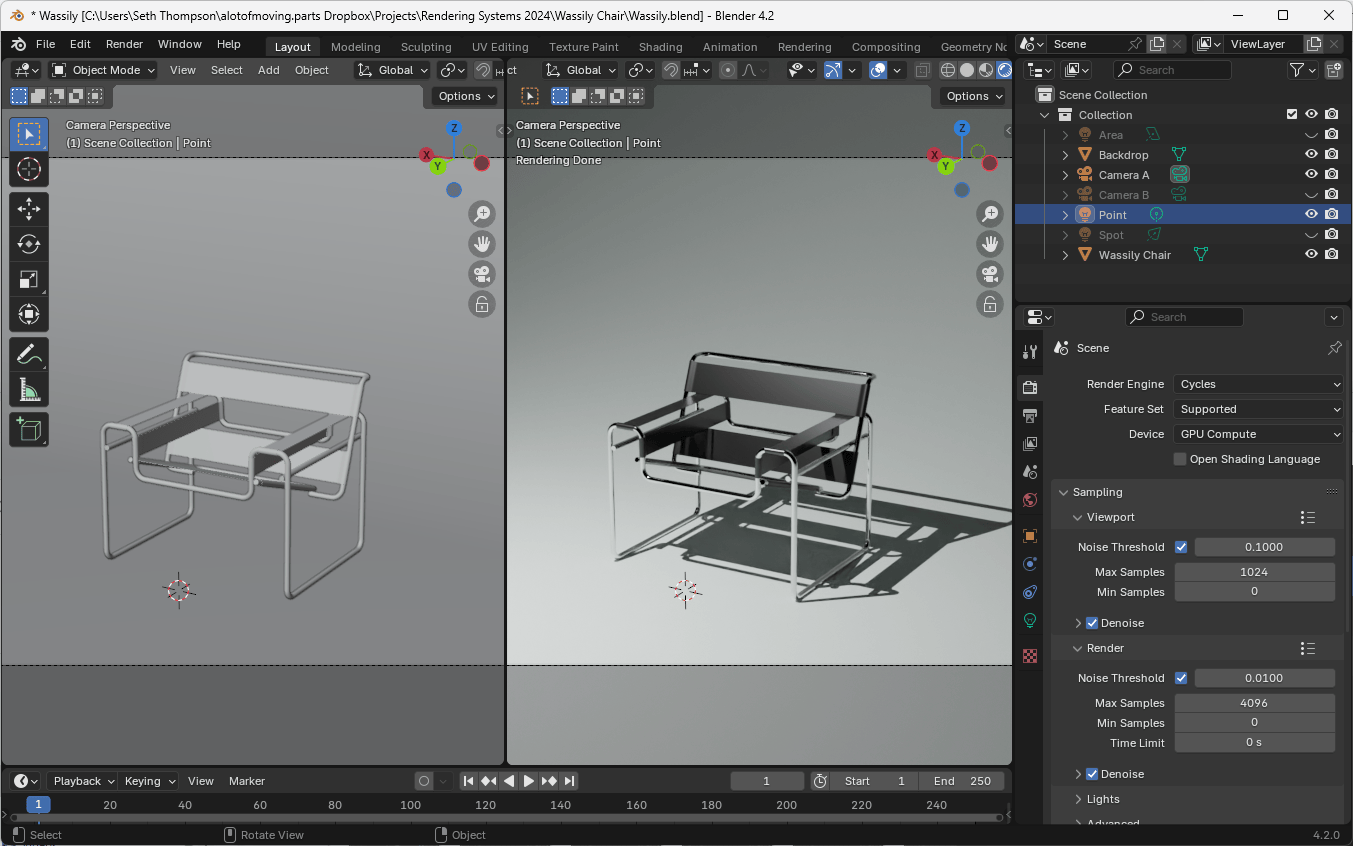Open Viewport sampling presets list icon
The height and width of the screenshot is (846, 1353).
1307,517
